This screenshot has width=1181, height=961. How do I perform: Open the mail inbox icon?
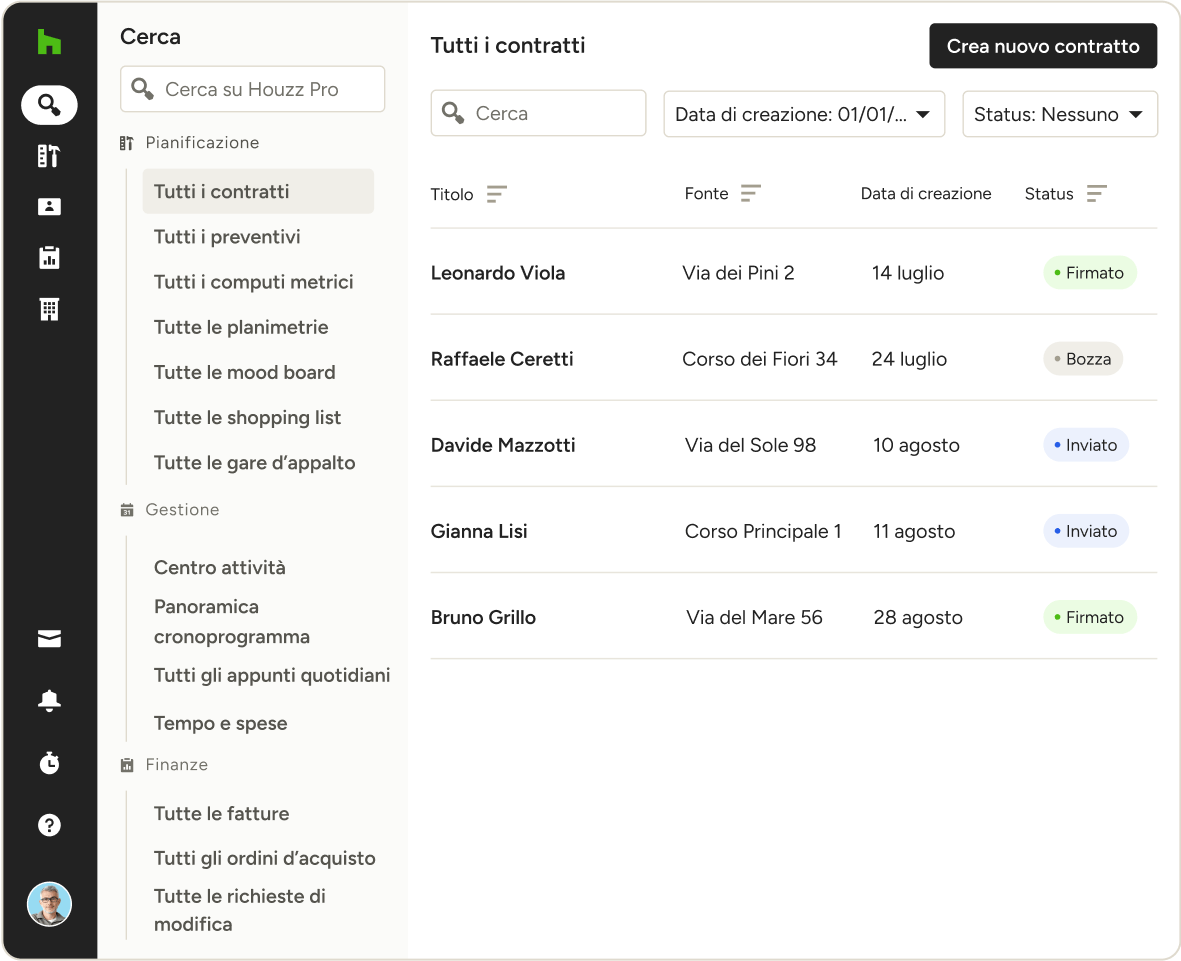pos(49,640)
